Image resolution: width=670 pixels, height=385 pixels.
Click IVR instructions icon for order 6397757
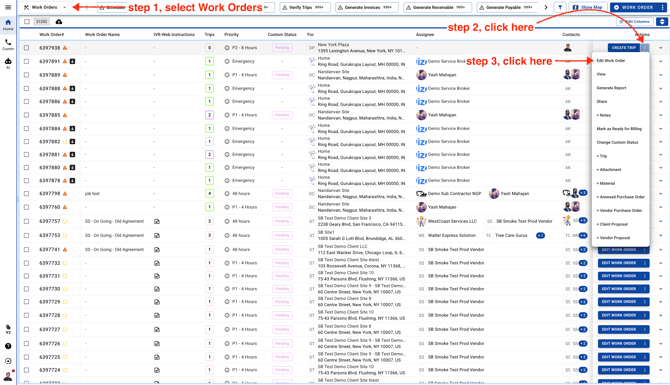(x=157, y=221)
